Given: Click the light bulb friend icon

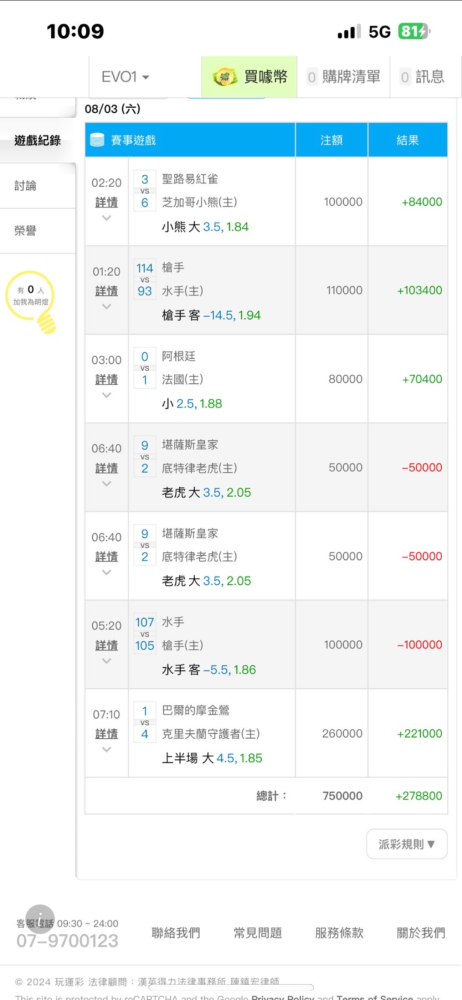Looking at the screenshot, I should pyautogui.click(x=31, y=302).
